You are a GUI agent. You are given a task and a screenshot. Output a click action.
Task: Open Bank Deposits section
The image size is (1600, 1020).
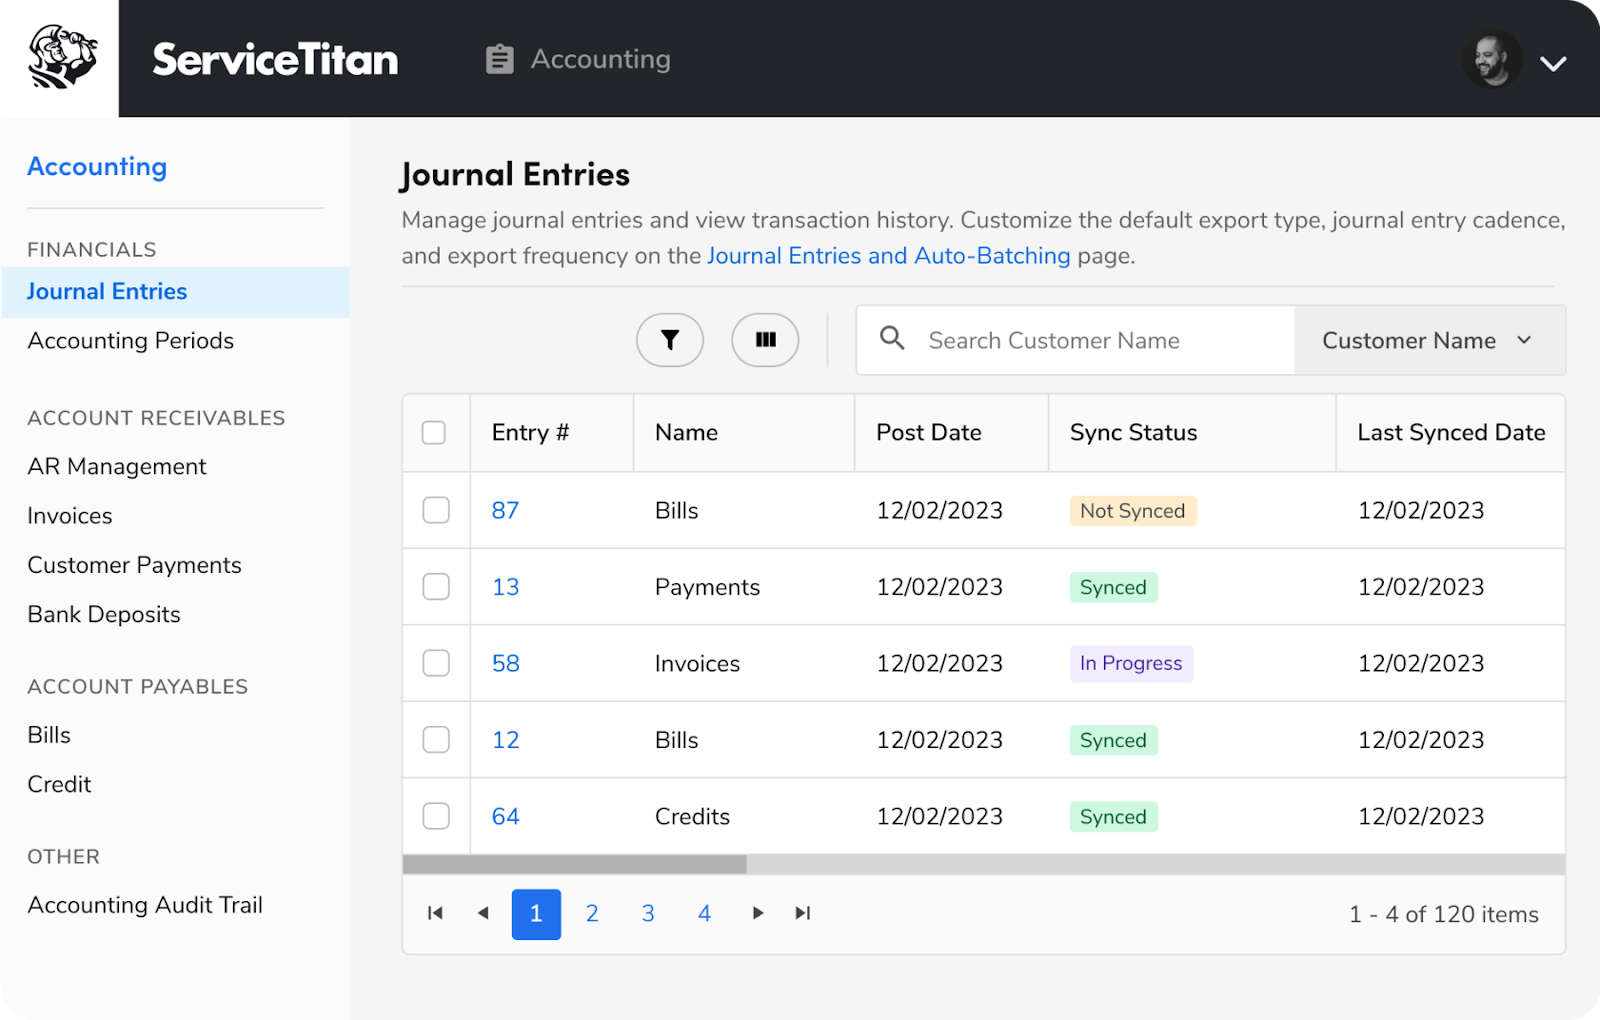(104, 614)
